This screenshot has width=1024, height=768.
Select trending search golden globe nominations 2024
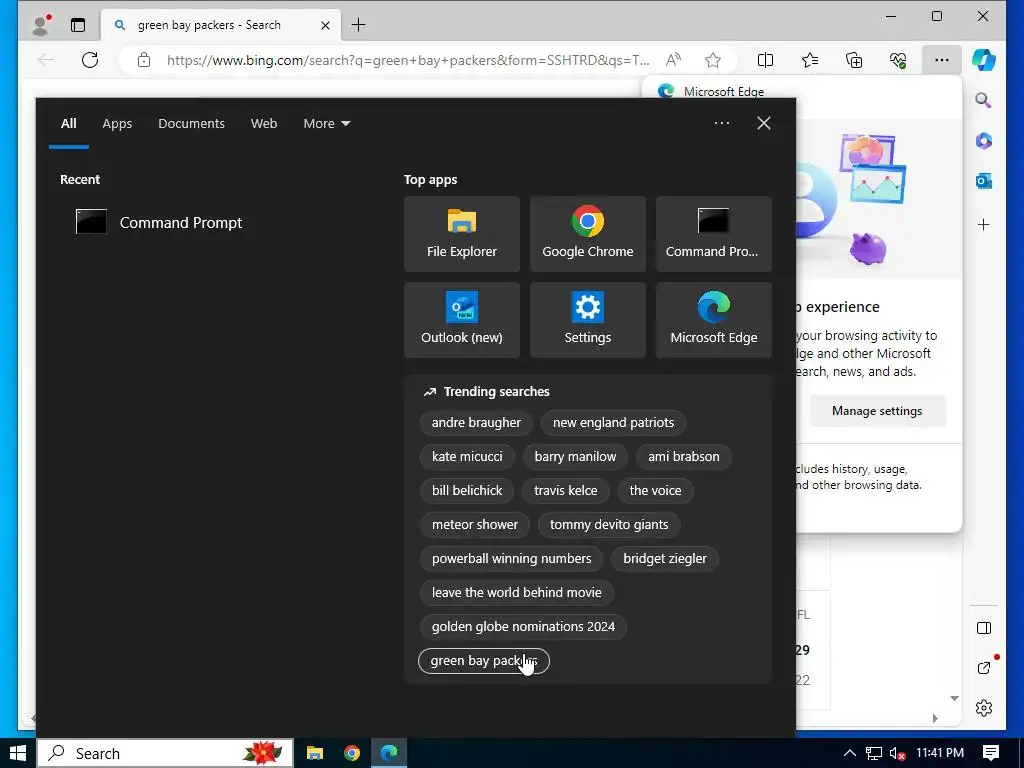[x=523, y=626]
